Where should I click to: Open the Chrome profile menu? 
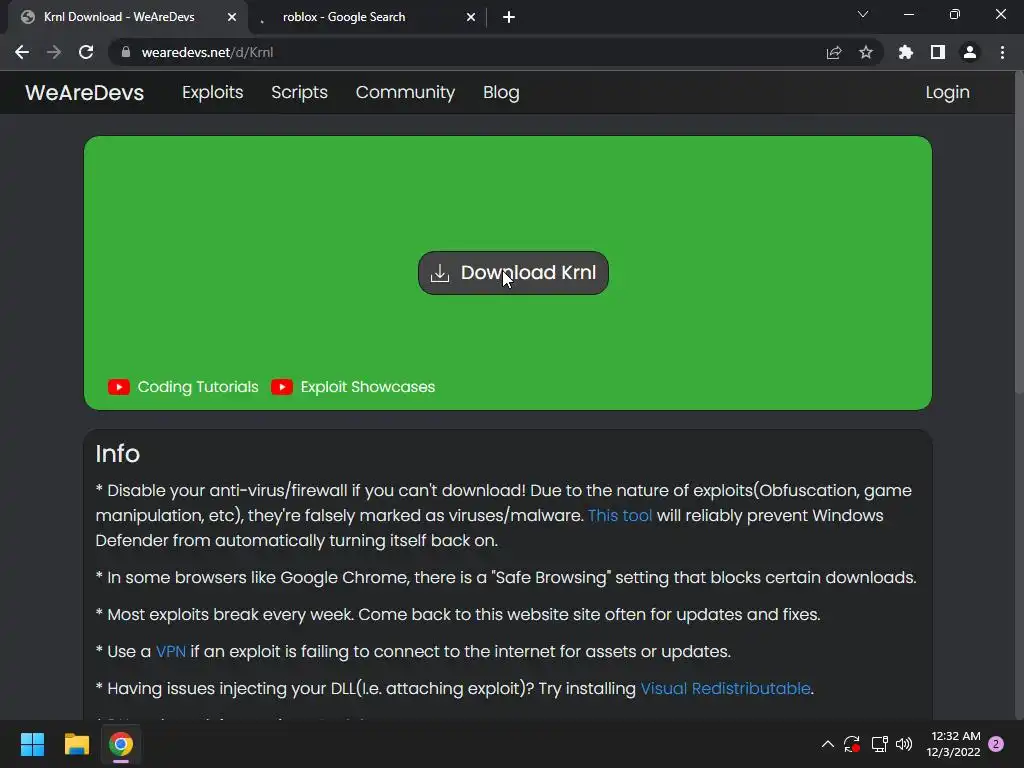click(970, 52)
